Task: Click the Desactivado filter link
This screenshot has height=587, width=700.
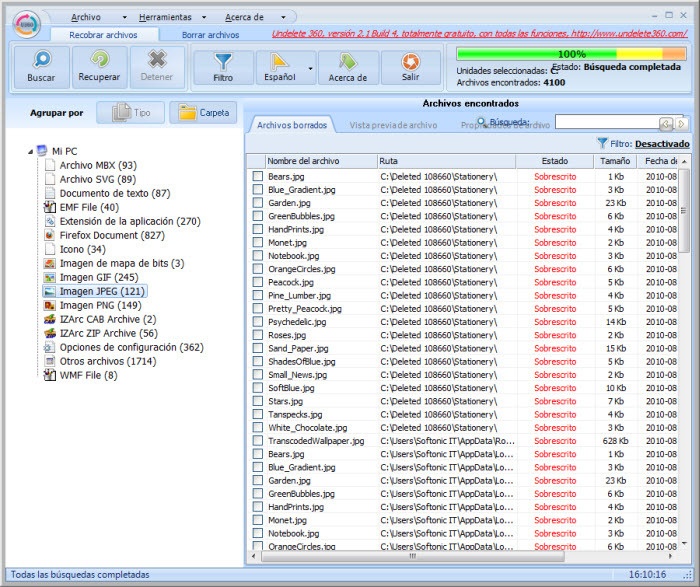Action: click(x=661, y=143)
